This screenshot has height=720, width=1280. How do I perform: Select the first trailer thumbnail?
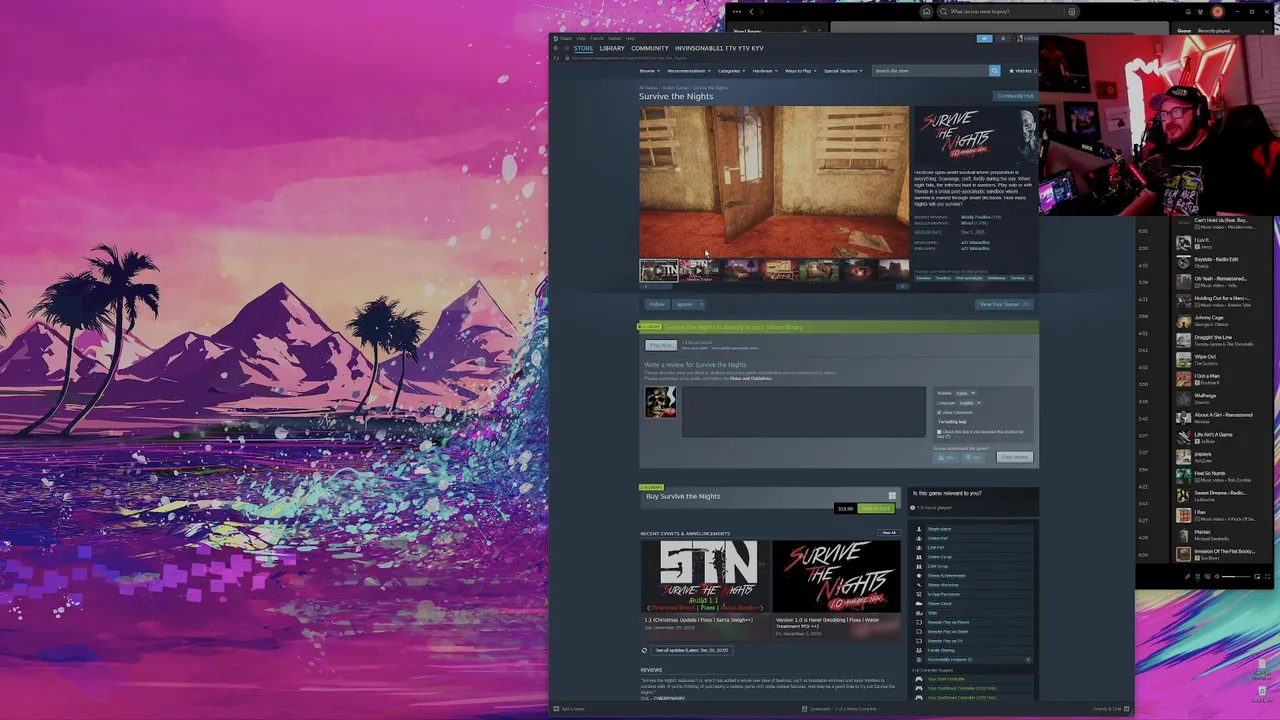tap(659, 270)
